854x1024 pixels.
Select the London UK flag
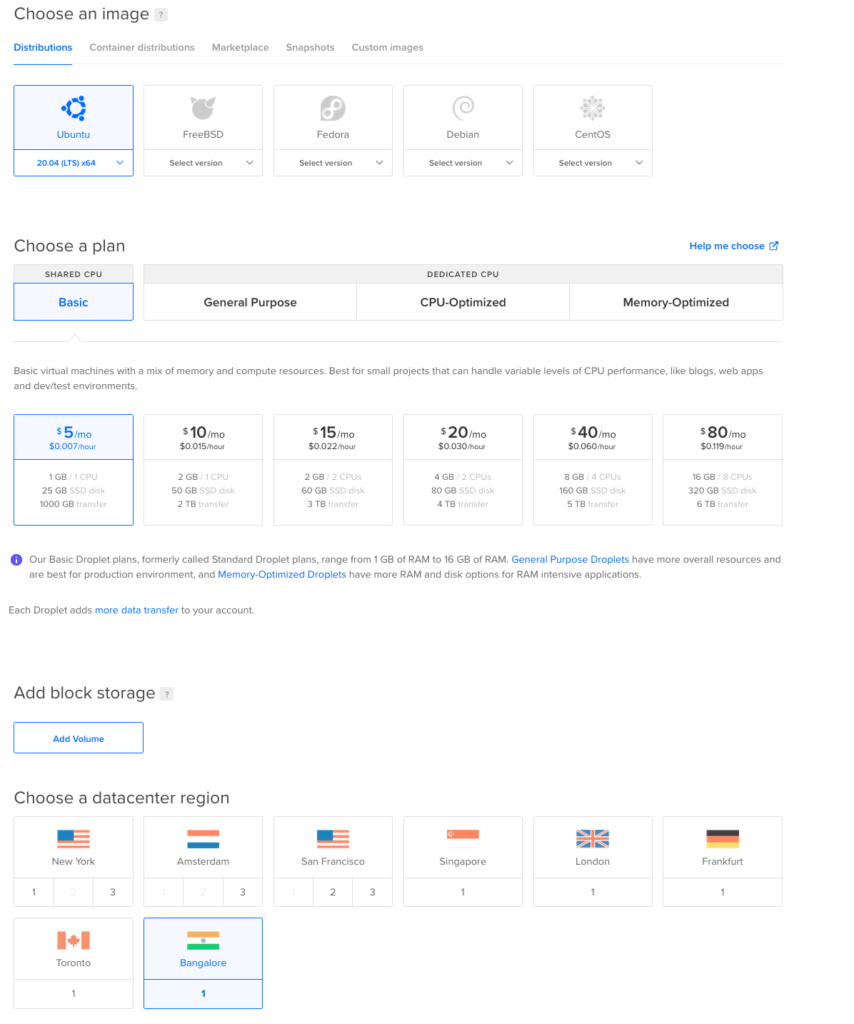[593, 839]
